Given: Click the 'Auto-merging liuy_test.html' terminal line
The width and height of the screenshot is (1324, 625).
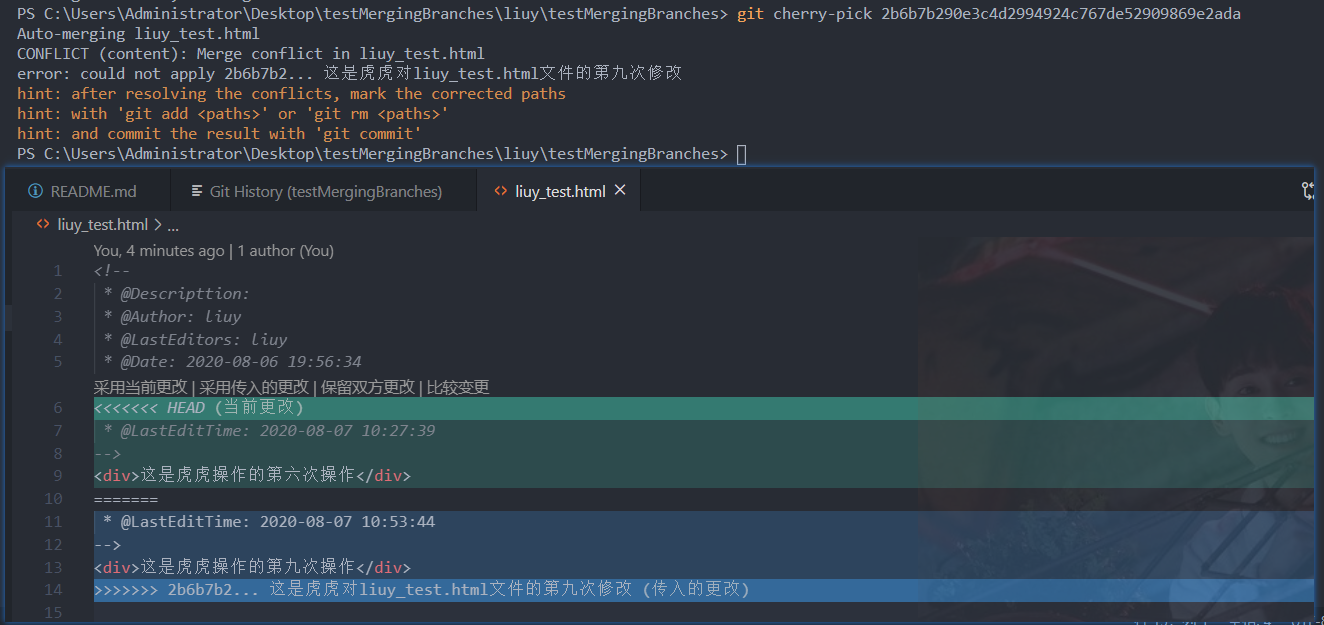Looking at the screenshot, I should pos(138,34).
